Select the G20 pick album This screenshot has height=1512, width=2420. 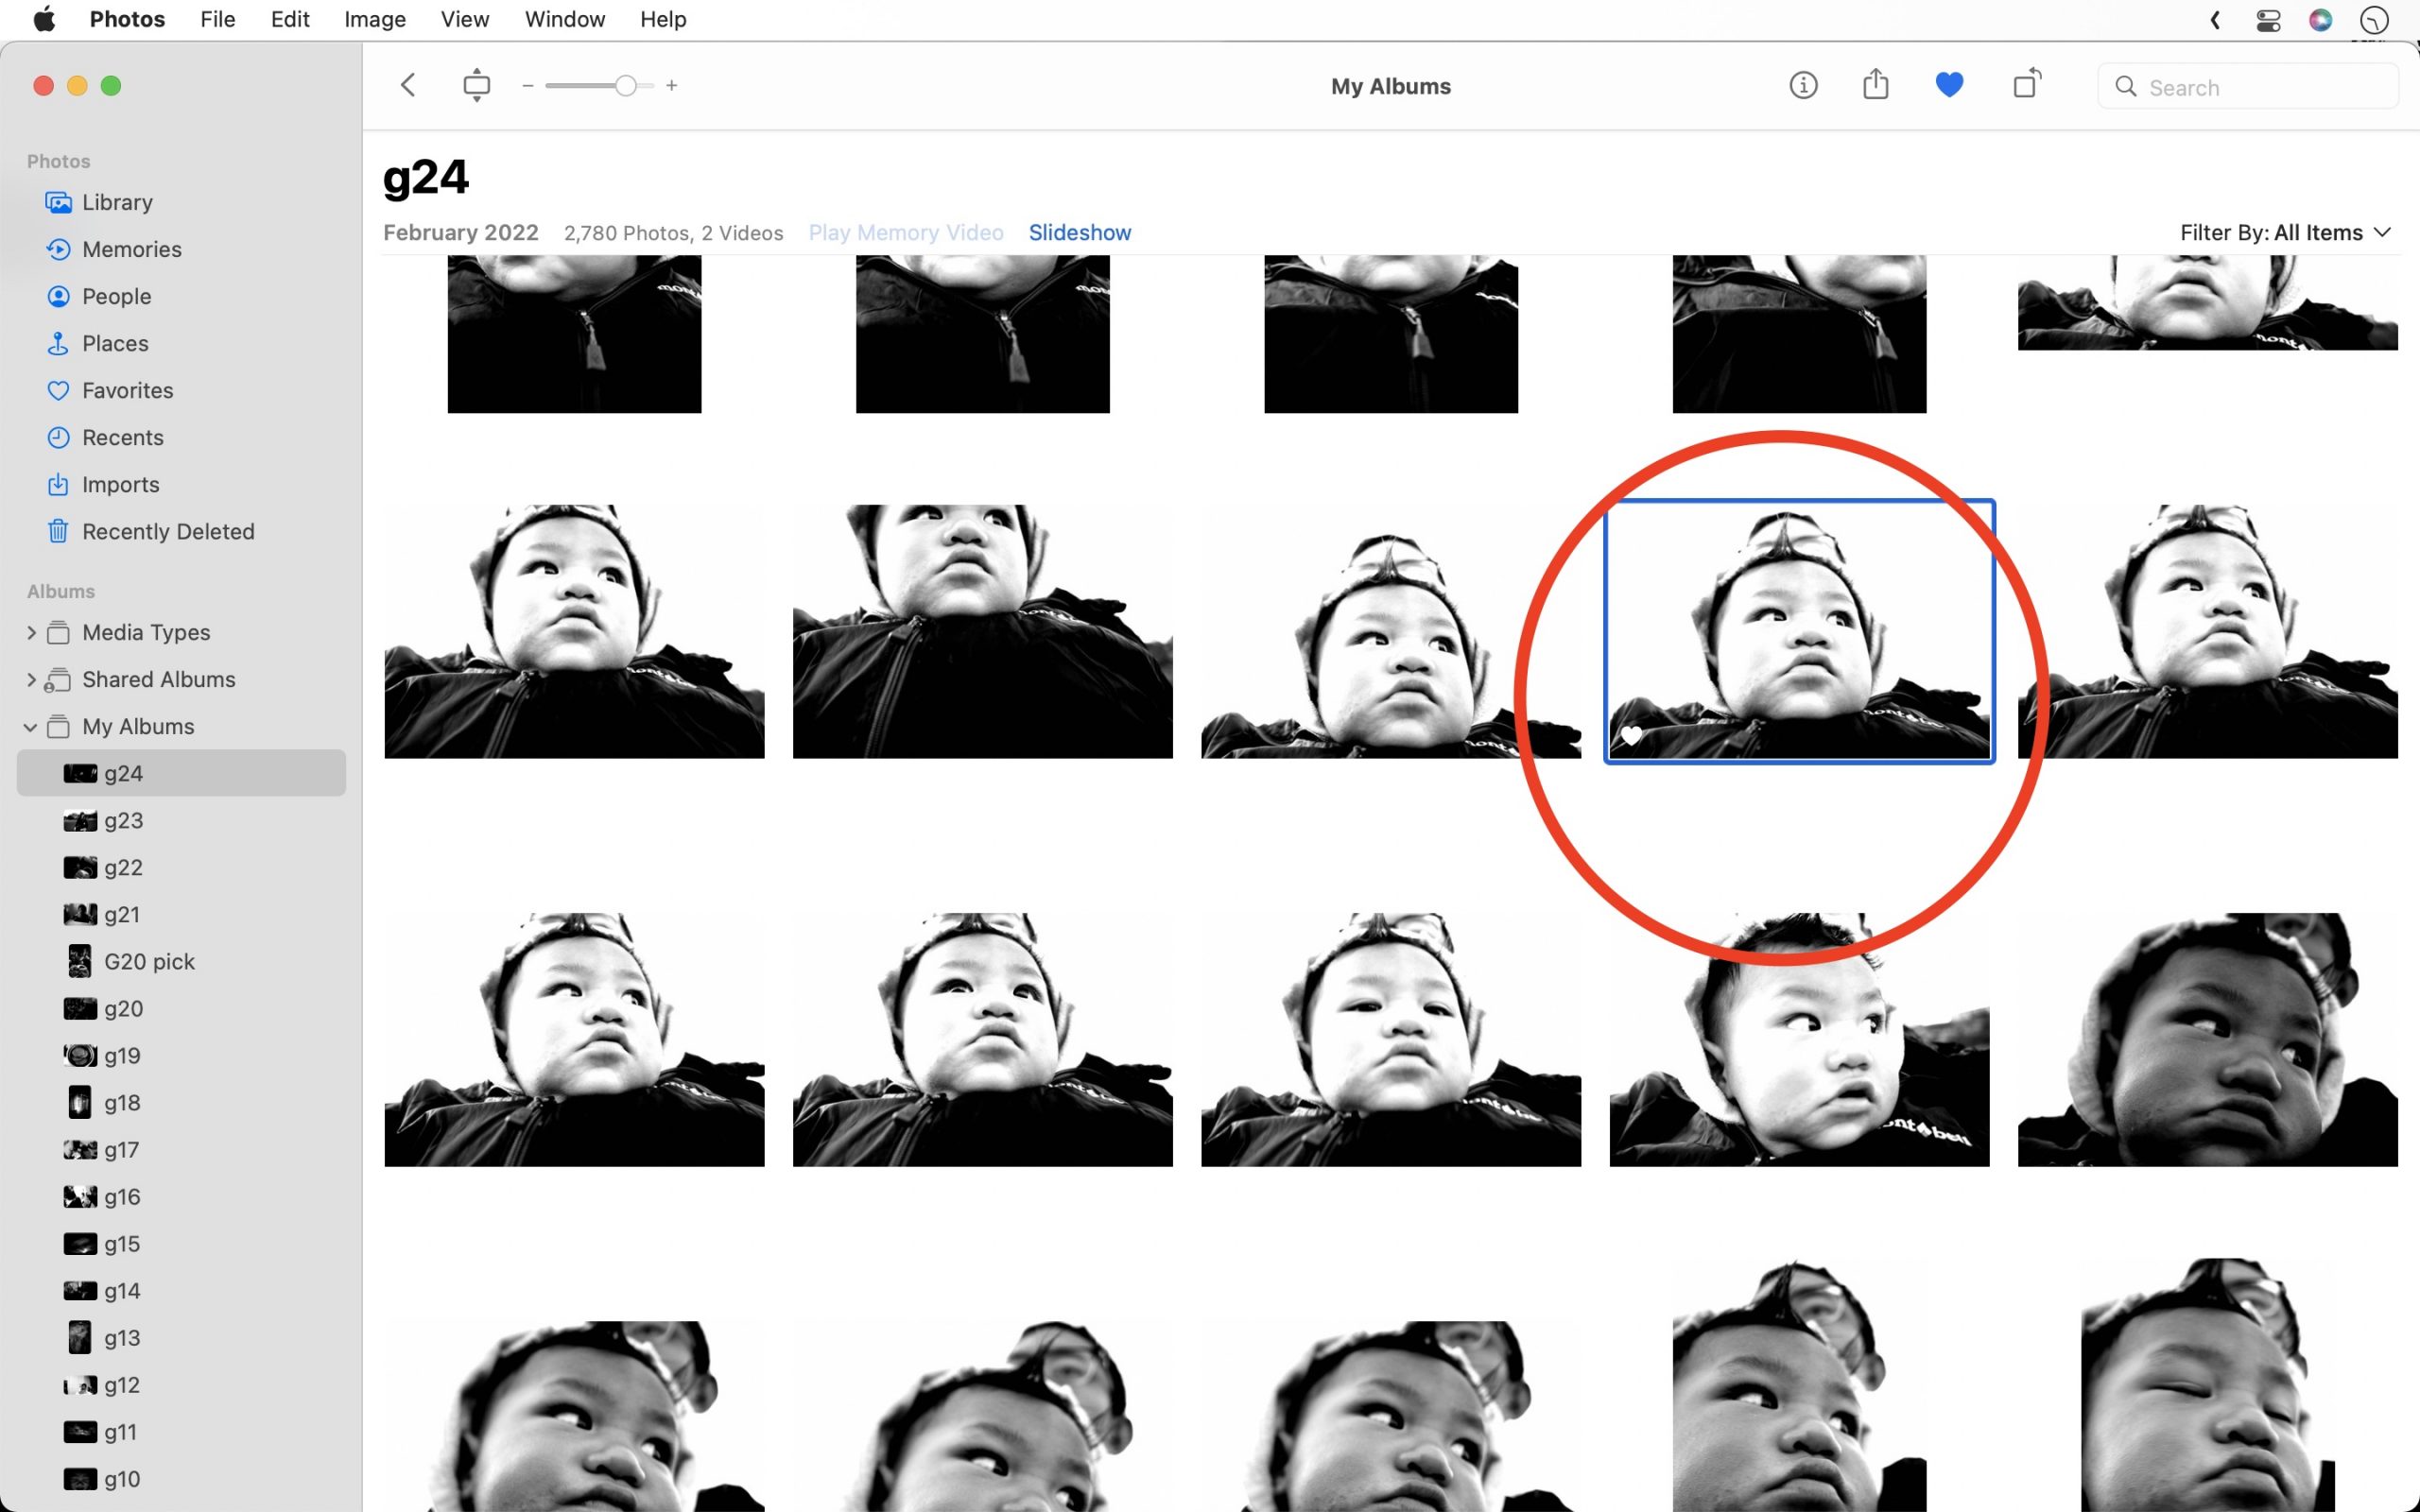(181, 961)
